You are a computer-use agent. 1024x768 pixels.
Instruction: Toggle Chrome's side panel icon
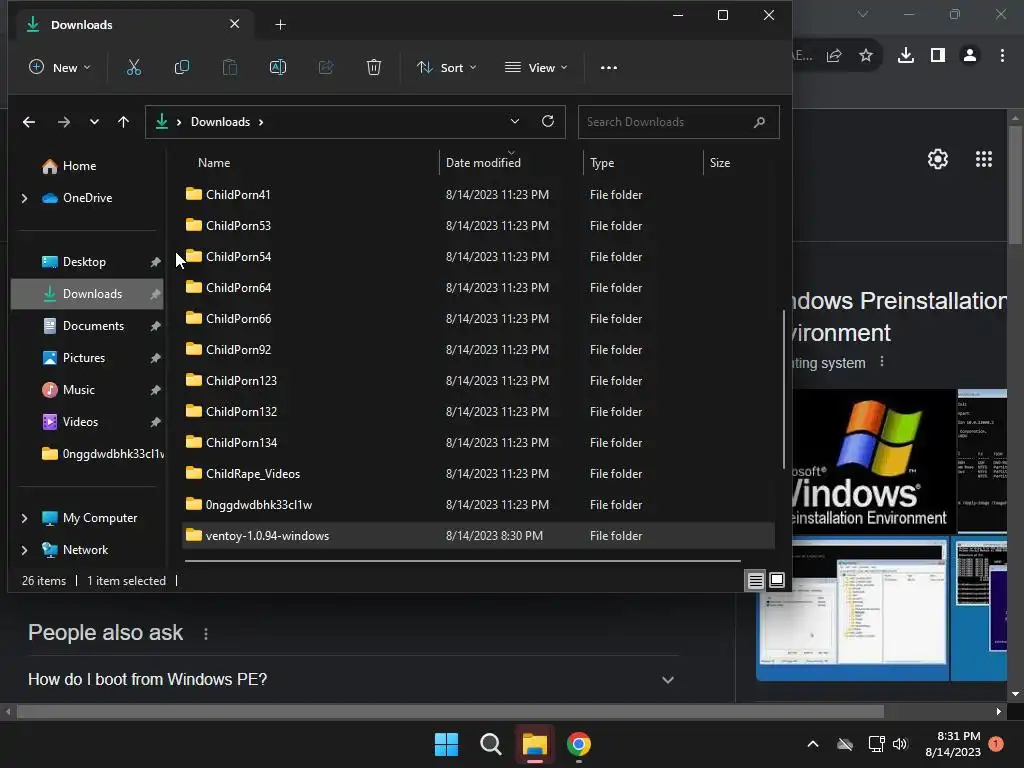pyautogui.click(x=938, y=56)
